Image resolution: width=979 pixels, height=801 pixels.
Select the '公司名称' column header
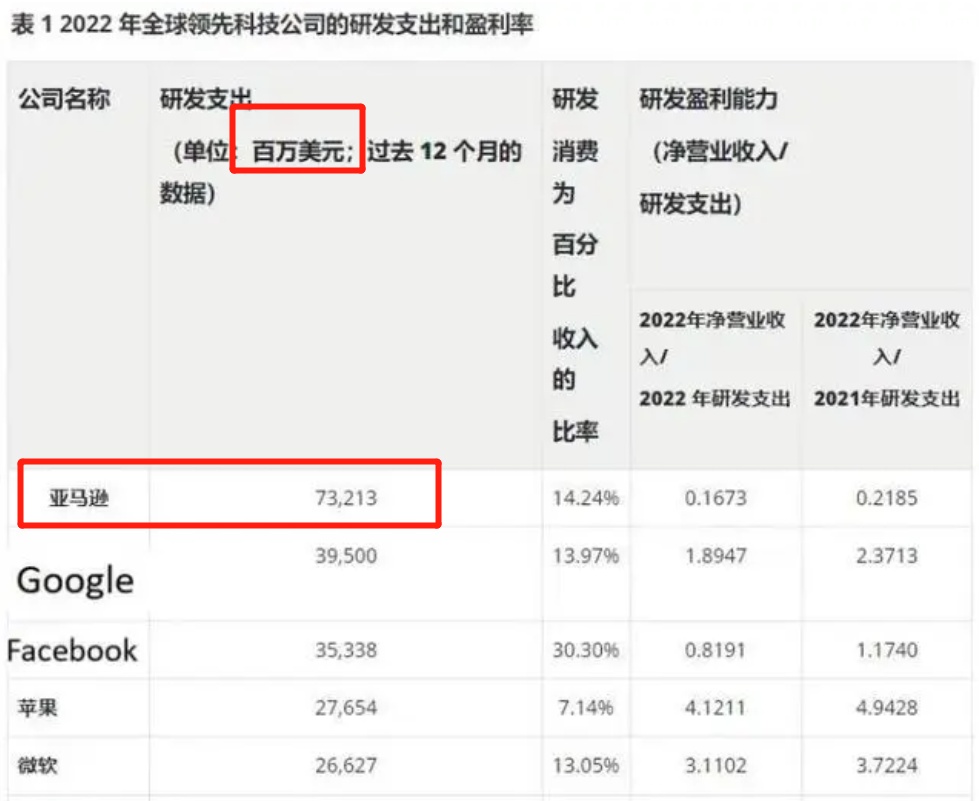pyautogui.click(x=64, y=99)
